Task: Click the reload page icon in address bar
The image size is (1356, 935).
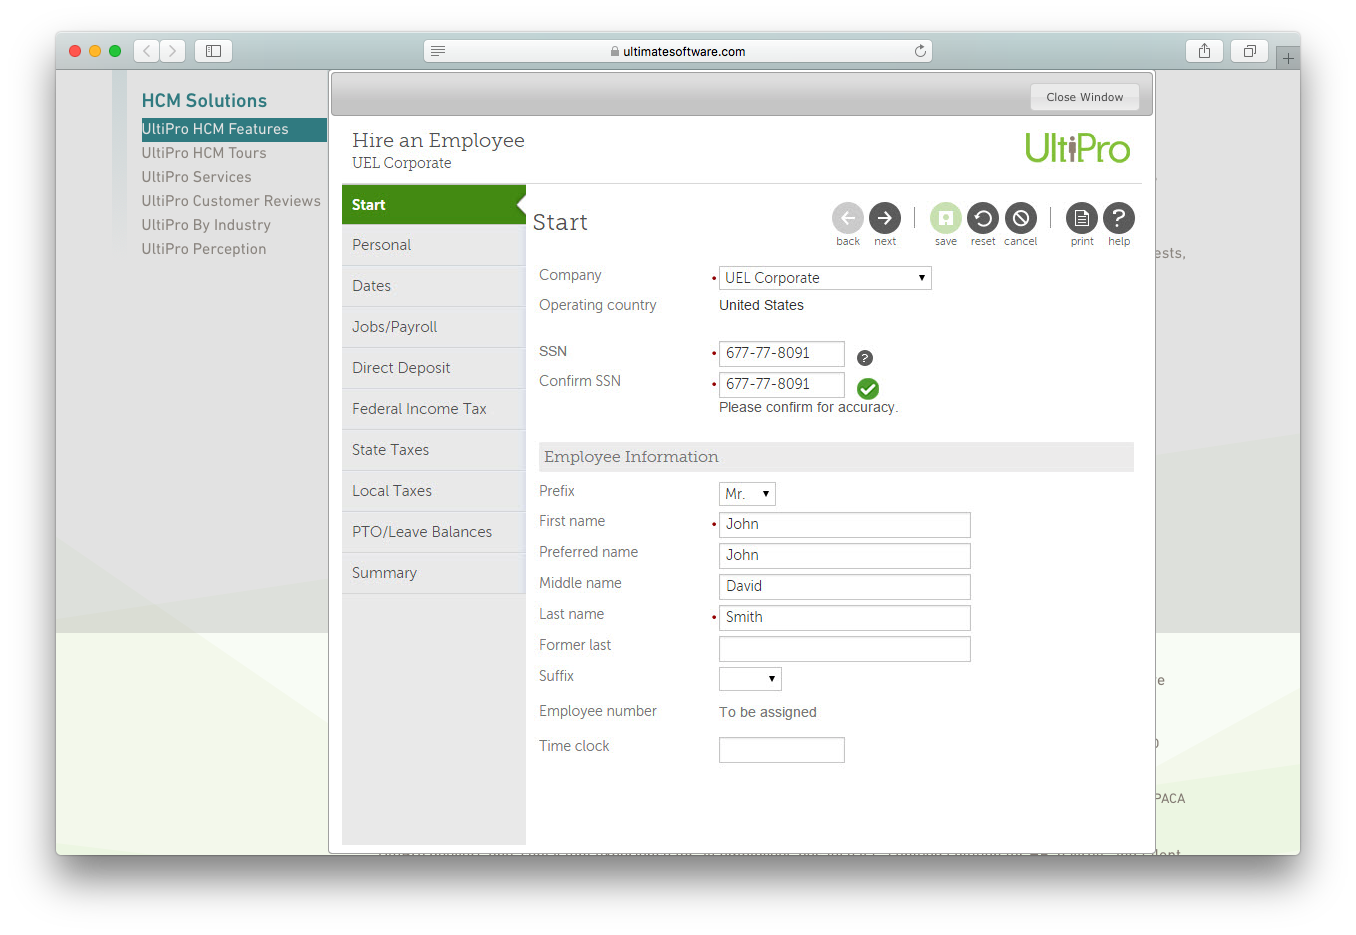Action: [x=920, y=51]
